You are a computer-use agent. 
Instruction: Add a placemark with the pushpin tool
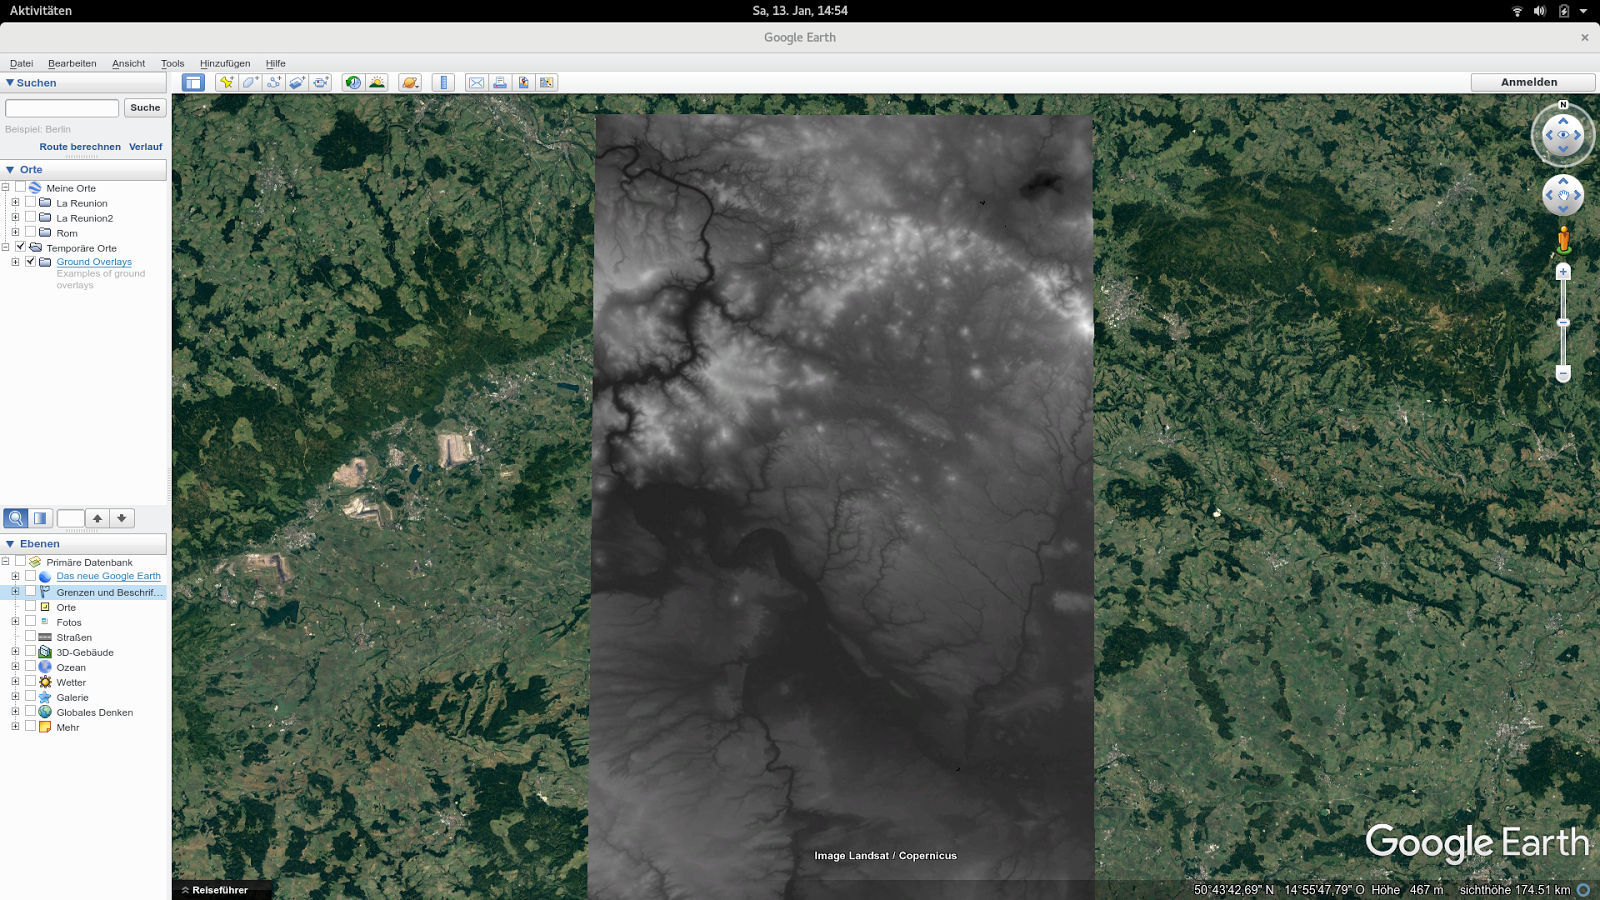coord(227,82)
